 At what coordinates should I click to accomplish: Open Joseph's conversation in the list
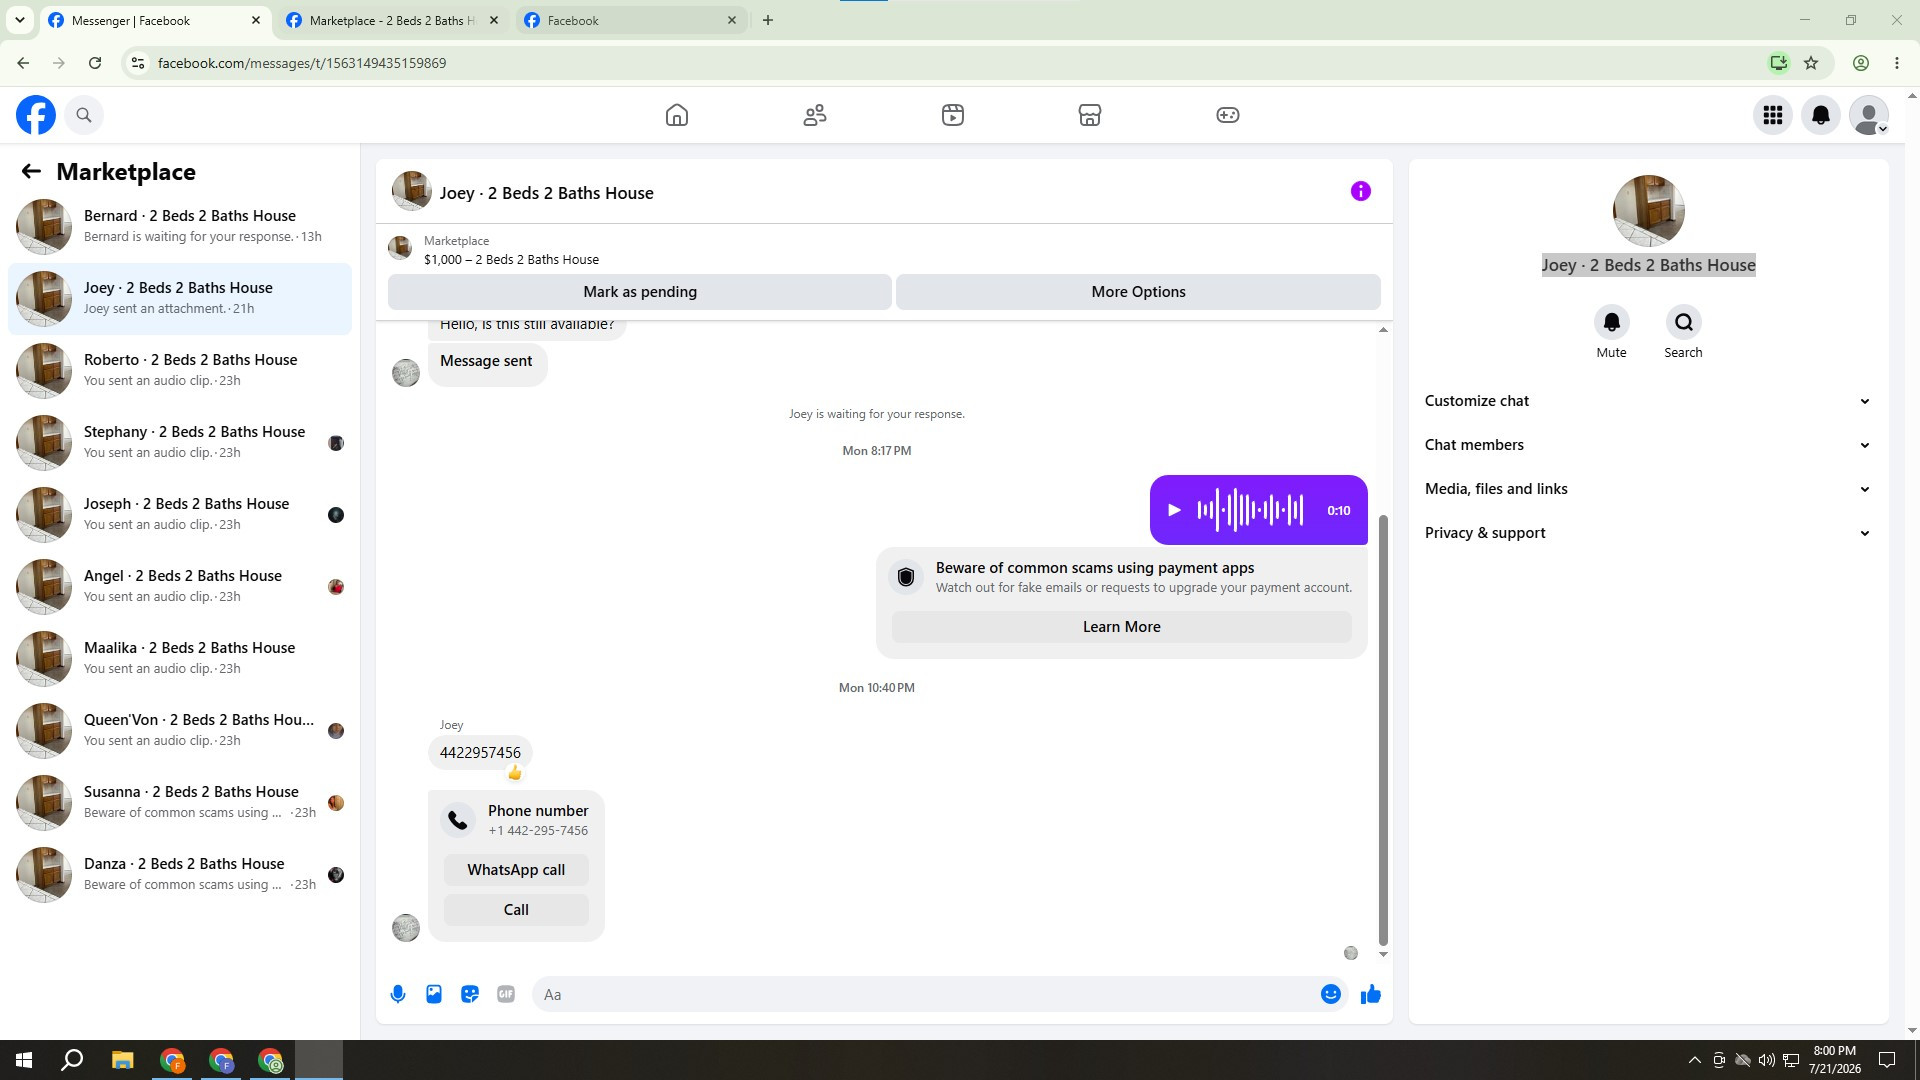pyautogui.click(x=180, y=514)
